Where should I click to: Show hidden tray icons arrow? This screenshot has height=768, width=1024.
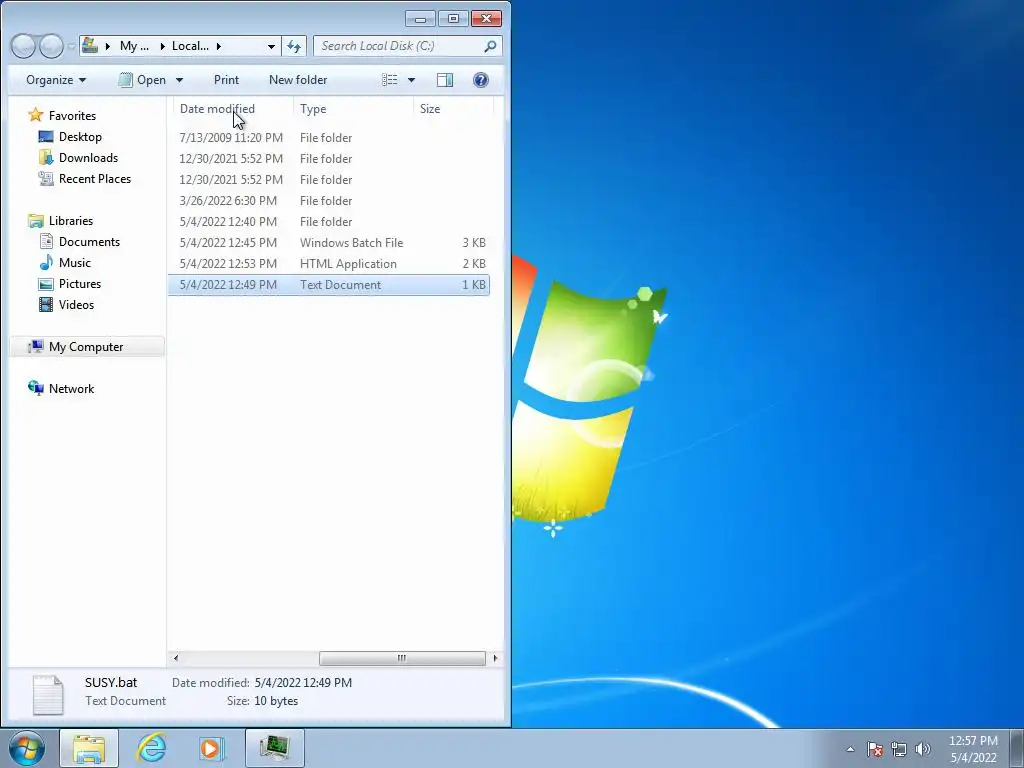850,749
